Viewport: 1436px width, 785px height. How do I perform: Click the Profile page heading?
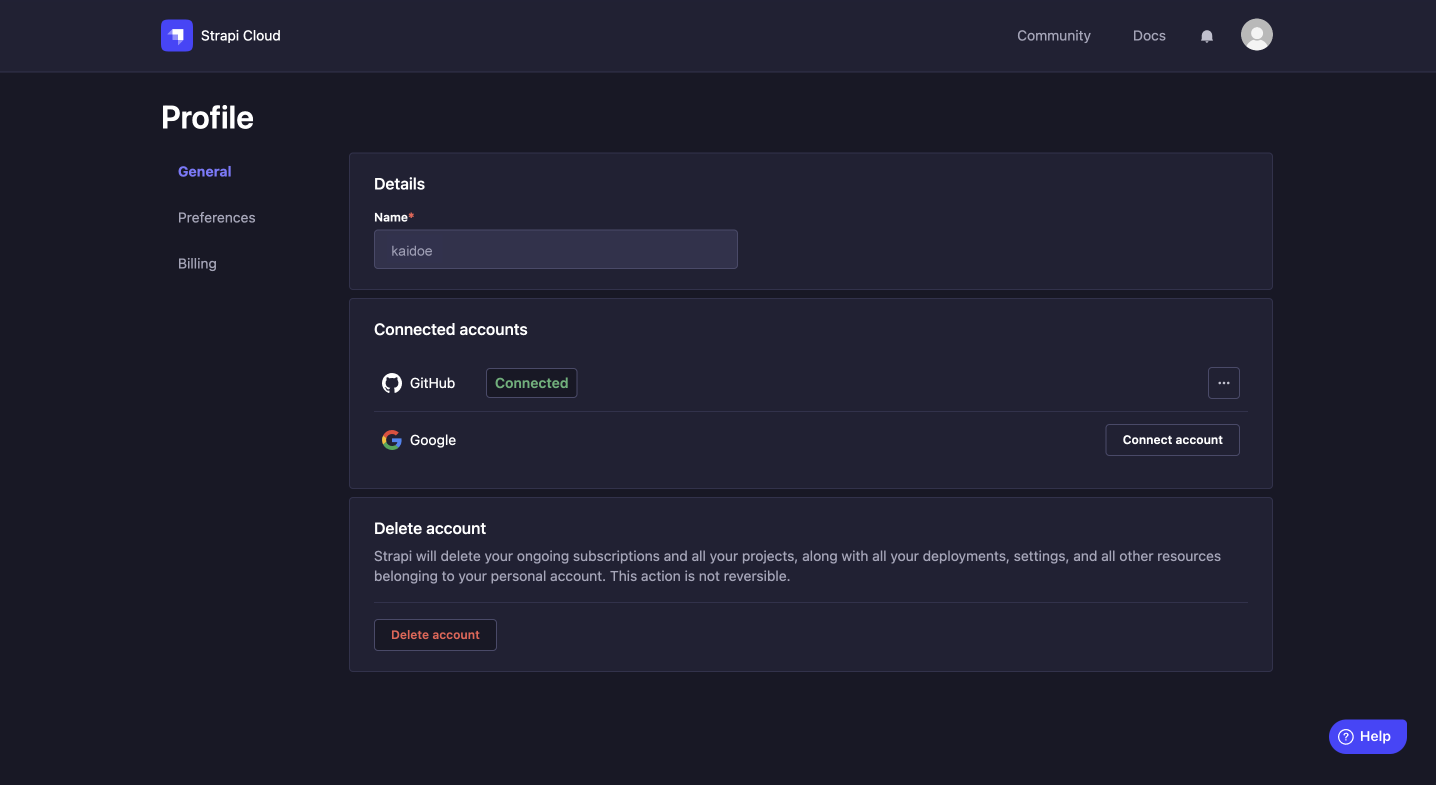click(x=207, y=117)
